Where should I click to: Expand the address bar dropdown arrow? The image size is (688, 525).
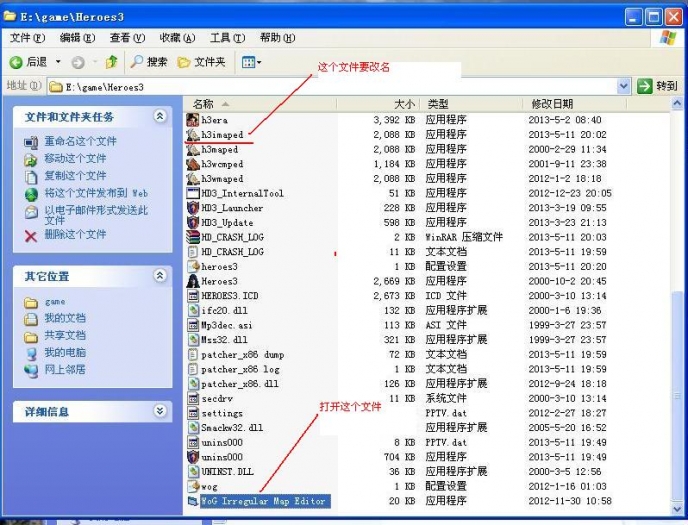(623, 86)
